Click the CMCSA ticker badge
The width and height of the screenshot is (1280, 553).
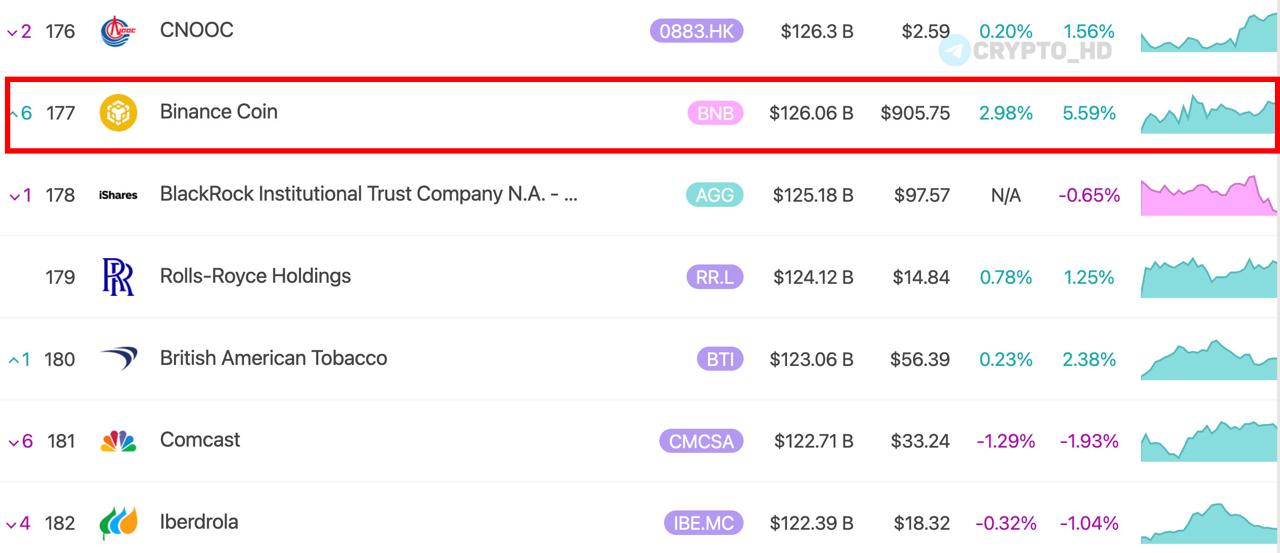coord(701,441)
